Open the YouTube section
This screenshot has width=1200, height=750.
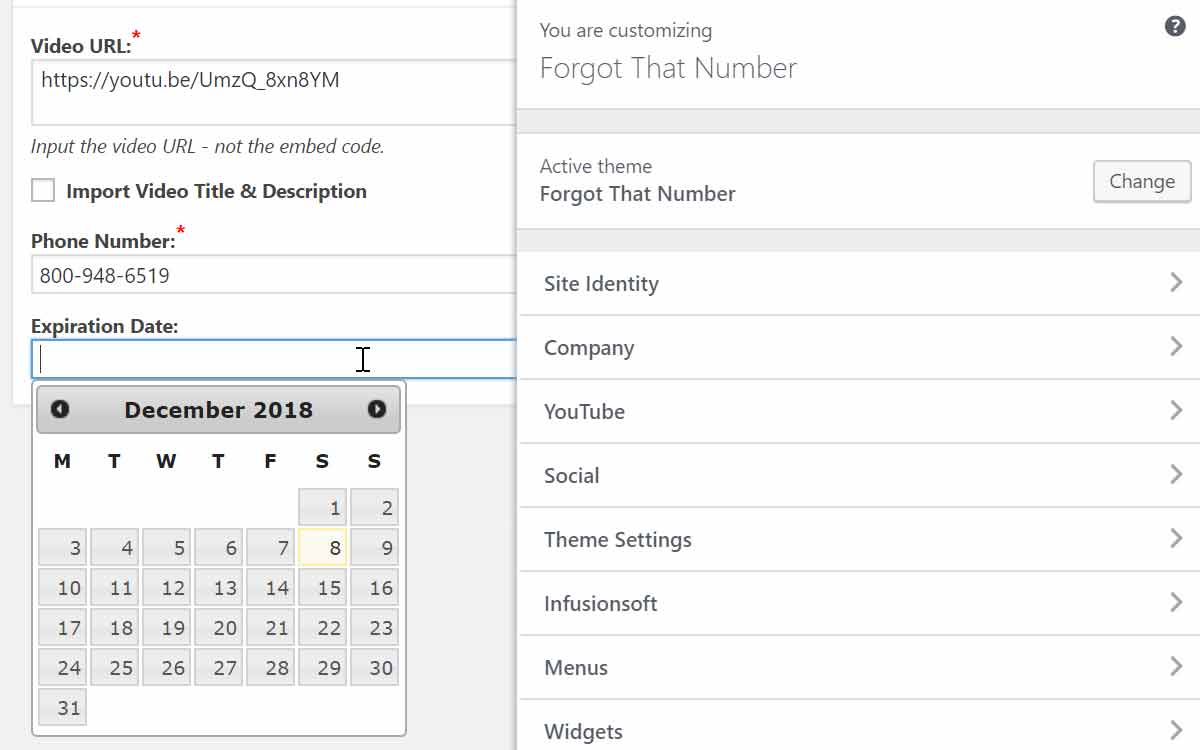click(x=859, y=412)
